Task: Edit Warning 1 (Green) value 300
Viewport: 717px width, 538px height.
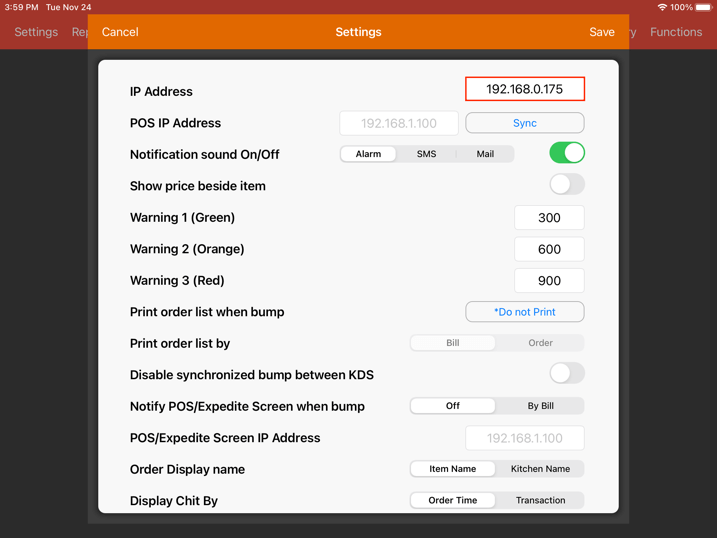Action: pyautogui.click(x=549, y=218)
